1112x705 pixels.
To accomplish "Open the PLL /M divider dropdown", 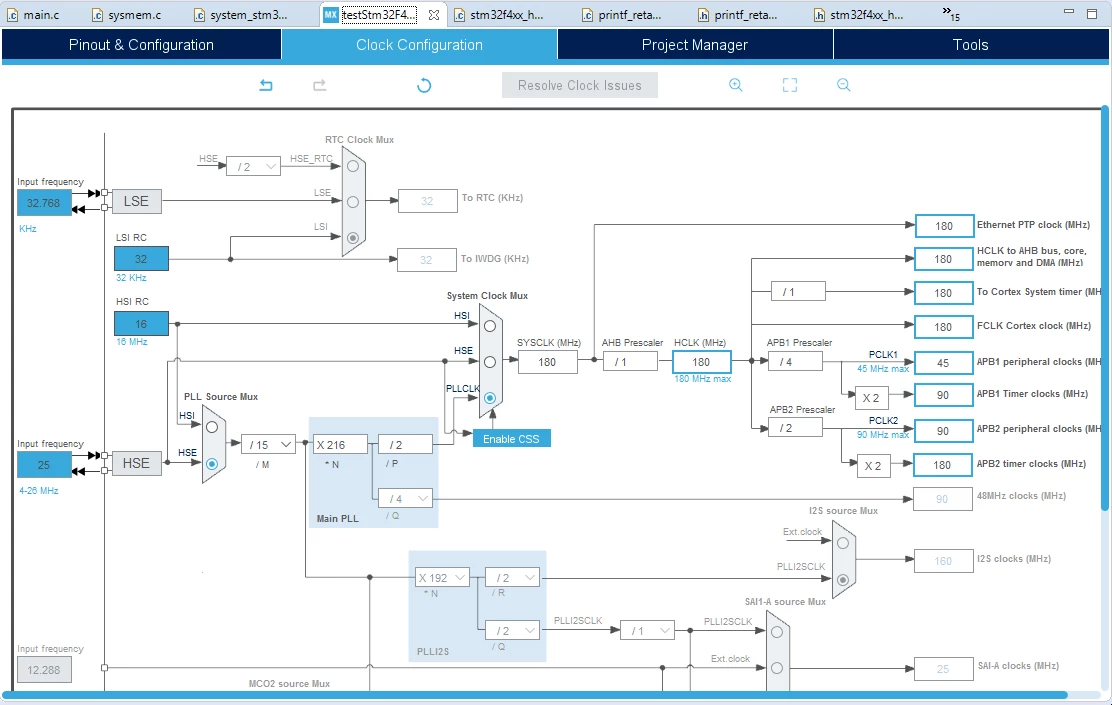I will tap(268, 445).
